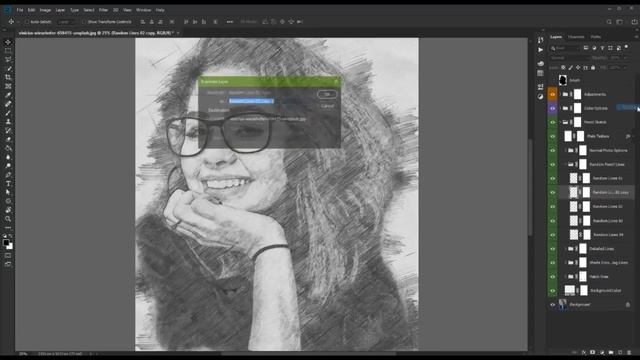
Task: Select the Eraser tool
Action: [8, 139]
